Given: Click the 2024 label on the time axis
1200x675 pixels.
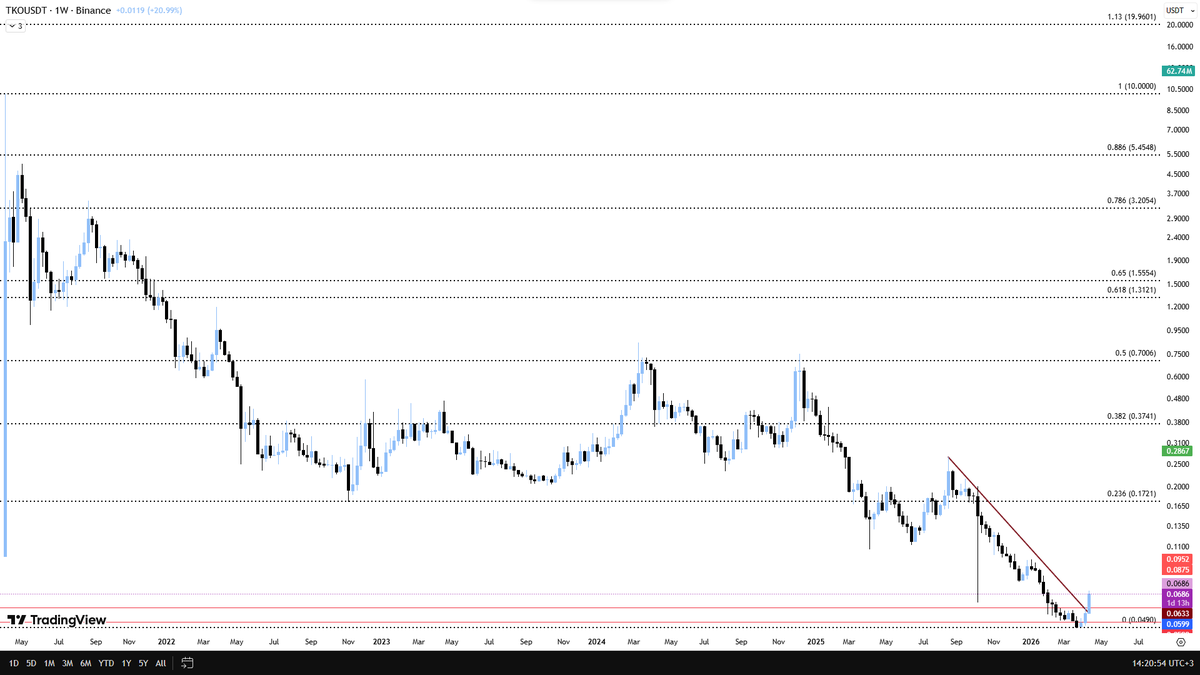Looking at the screenshot, I should (597, 640).
